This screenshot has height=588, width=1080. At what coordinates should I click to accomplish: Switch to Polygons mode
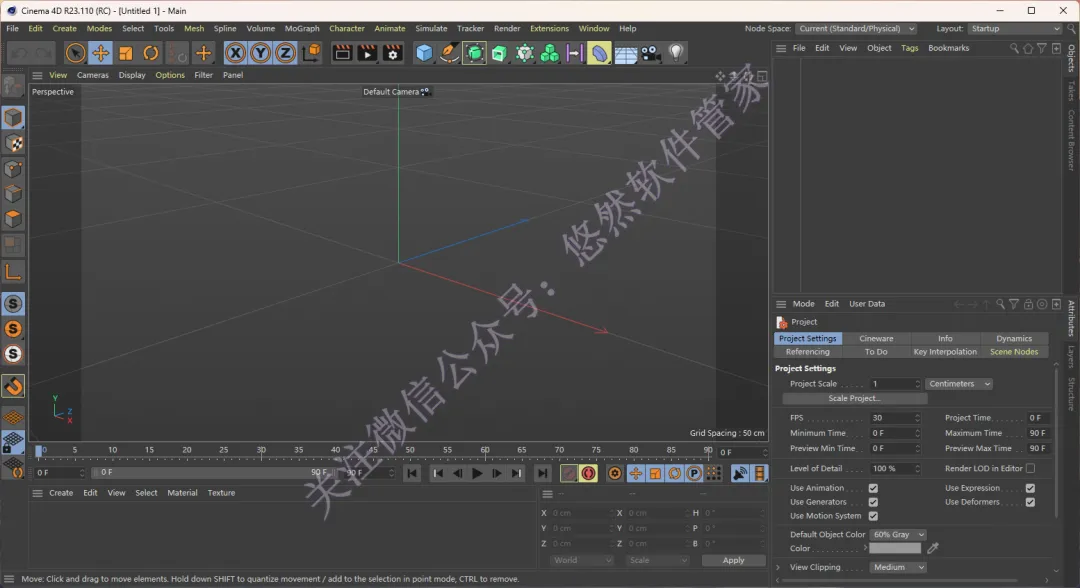coord(13,219)
